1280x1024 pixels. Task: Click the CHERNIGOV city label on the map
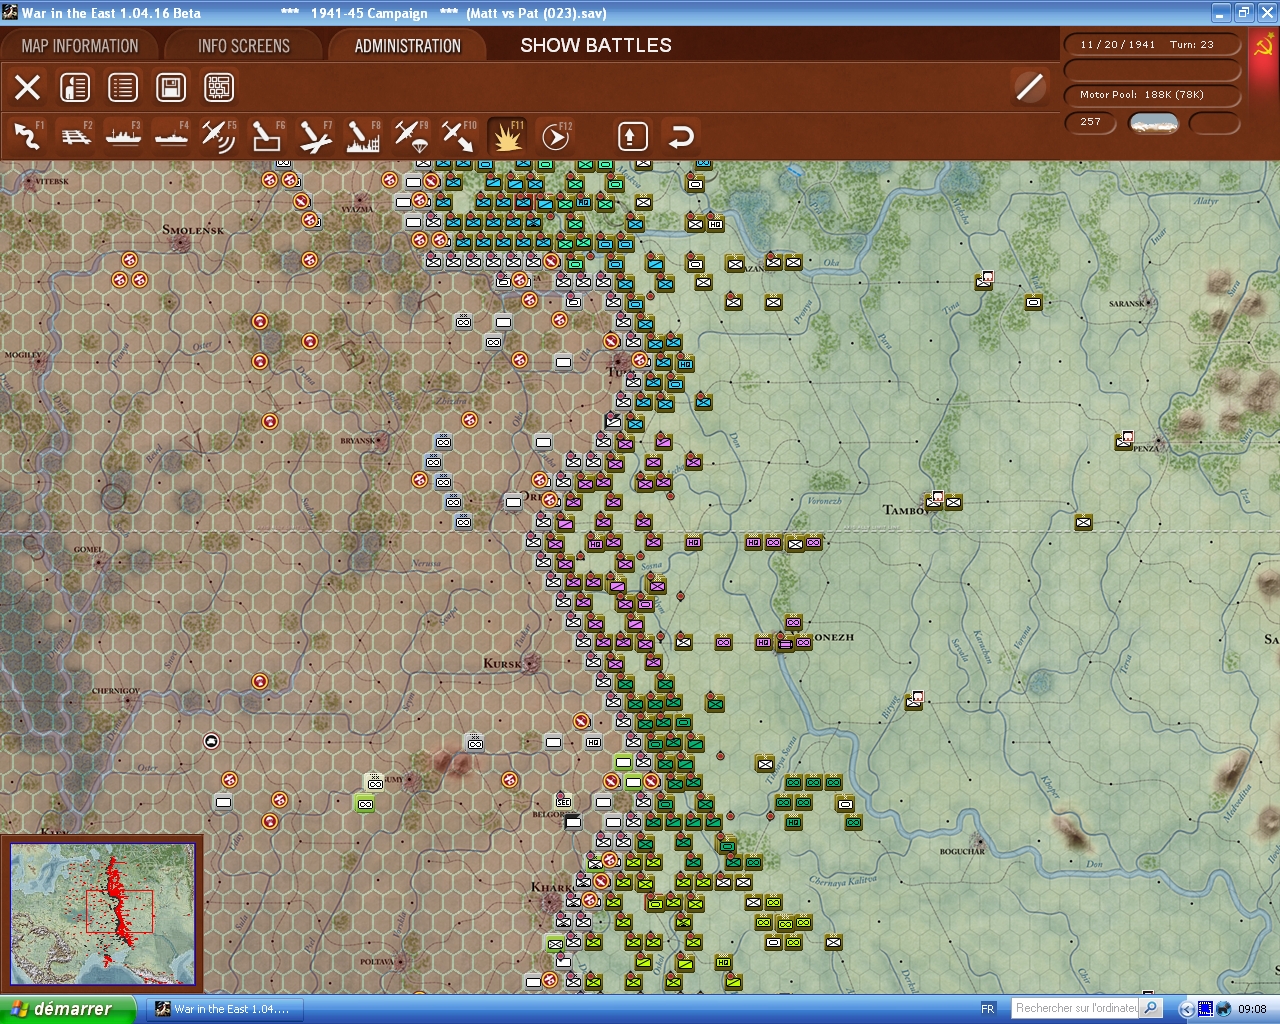point(116,691)
